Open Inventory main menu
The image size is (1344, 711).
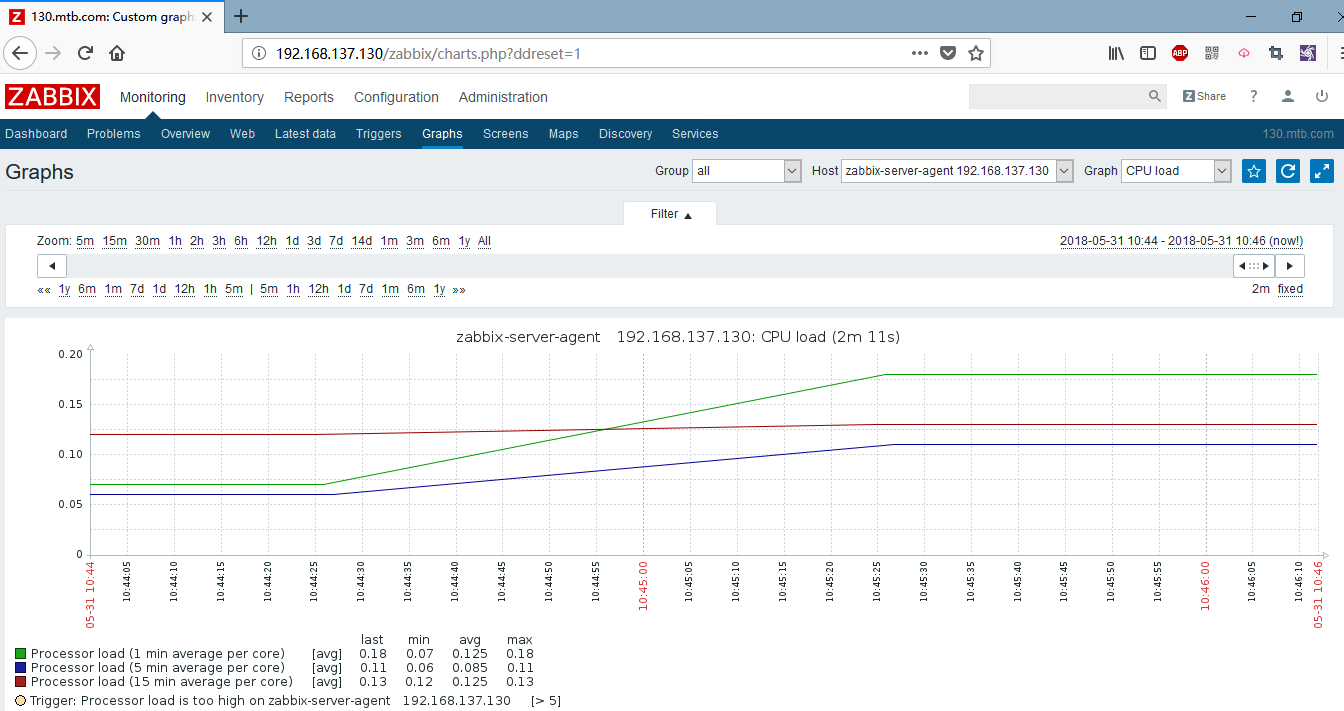[235, 97]
